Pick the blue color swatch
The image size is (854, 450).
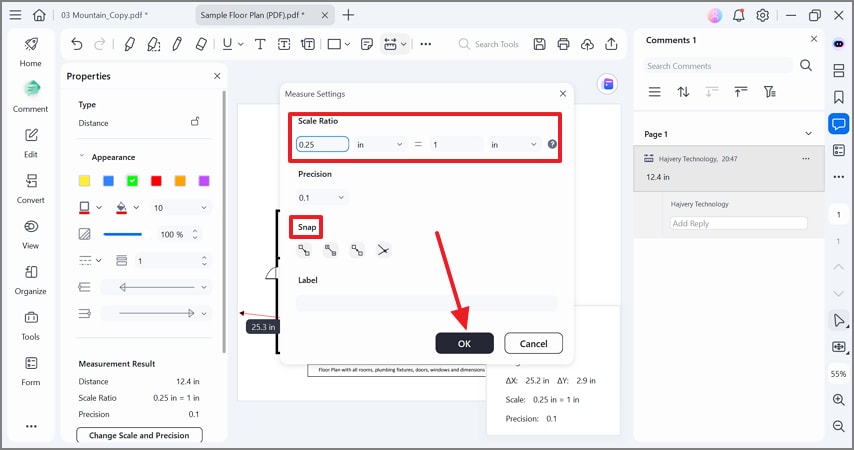(x=108, y=181)
